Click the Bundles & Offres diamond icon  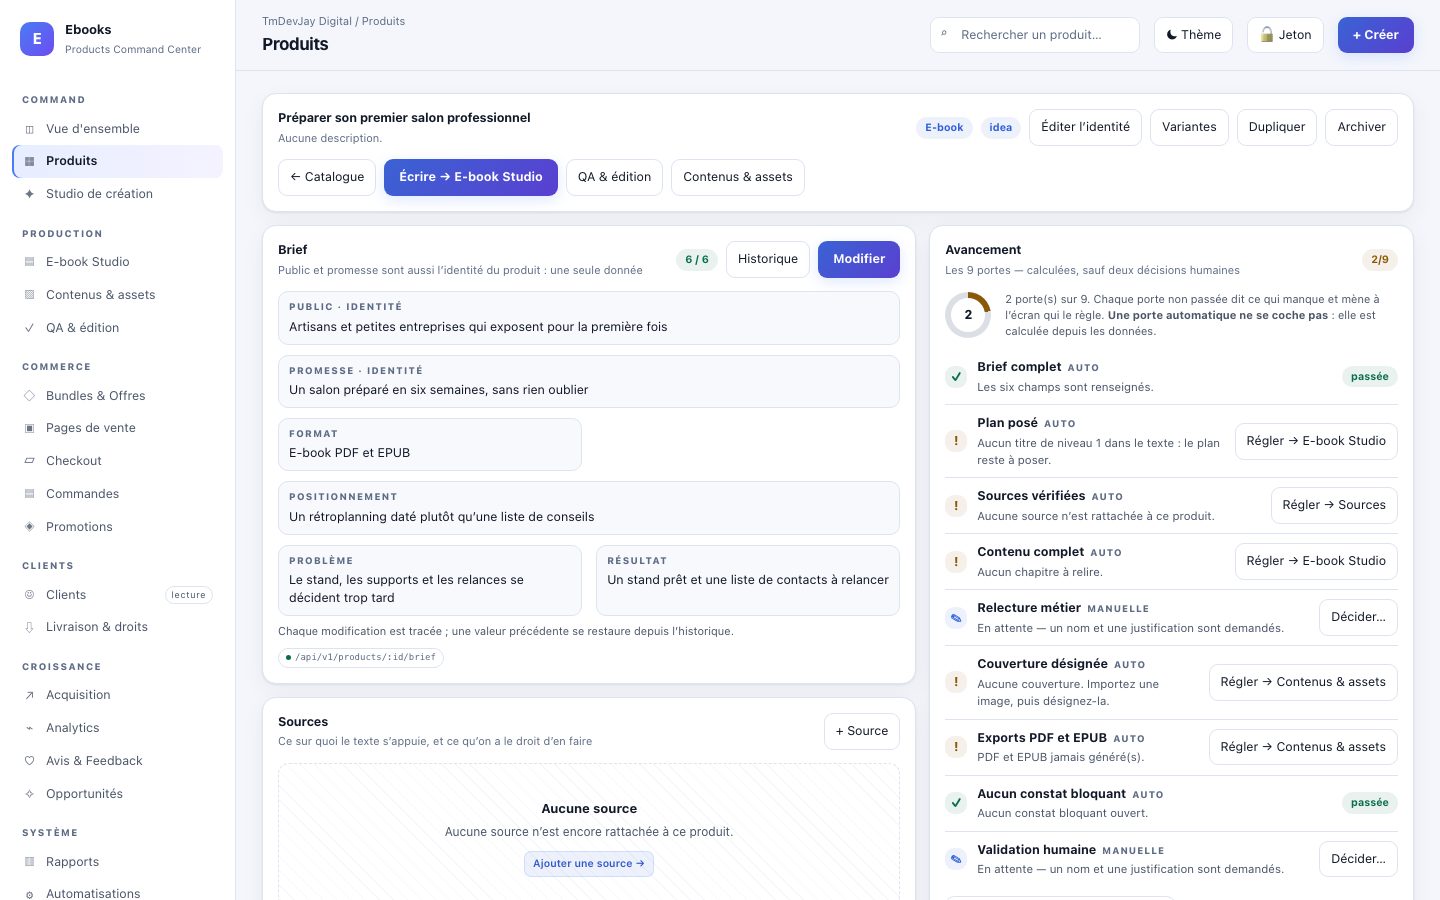(29, 396)
